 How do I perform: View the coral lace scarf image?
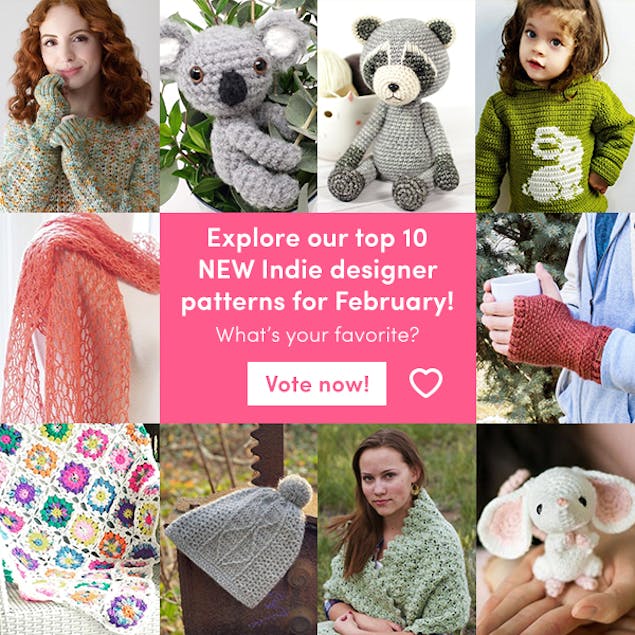point(80,318)
